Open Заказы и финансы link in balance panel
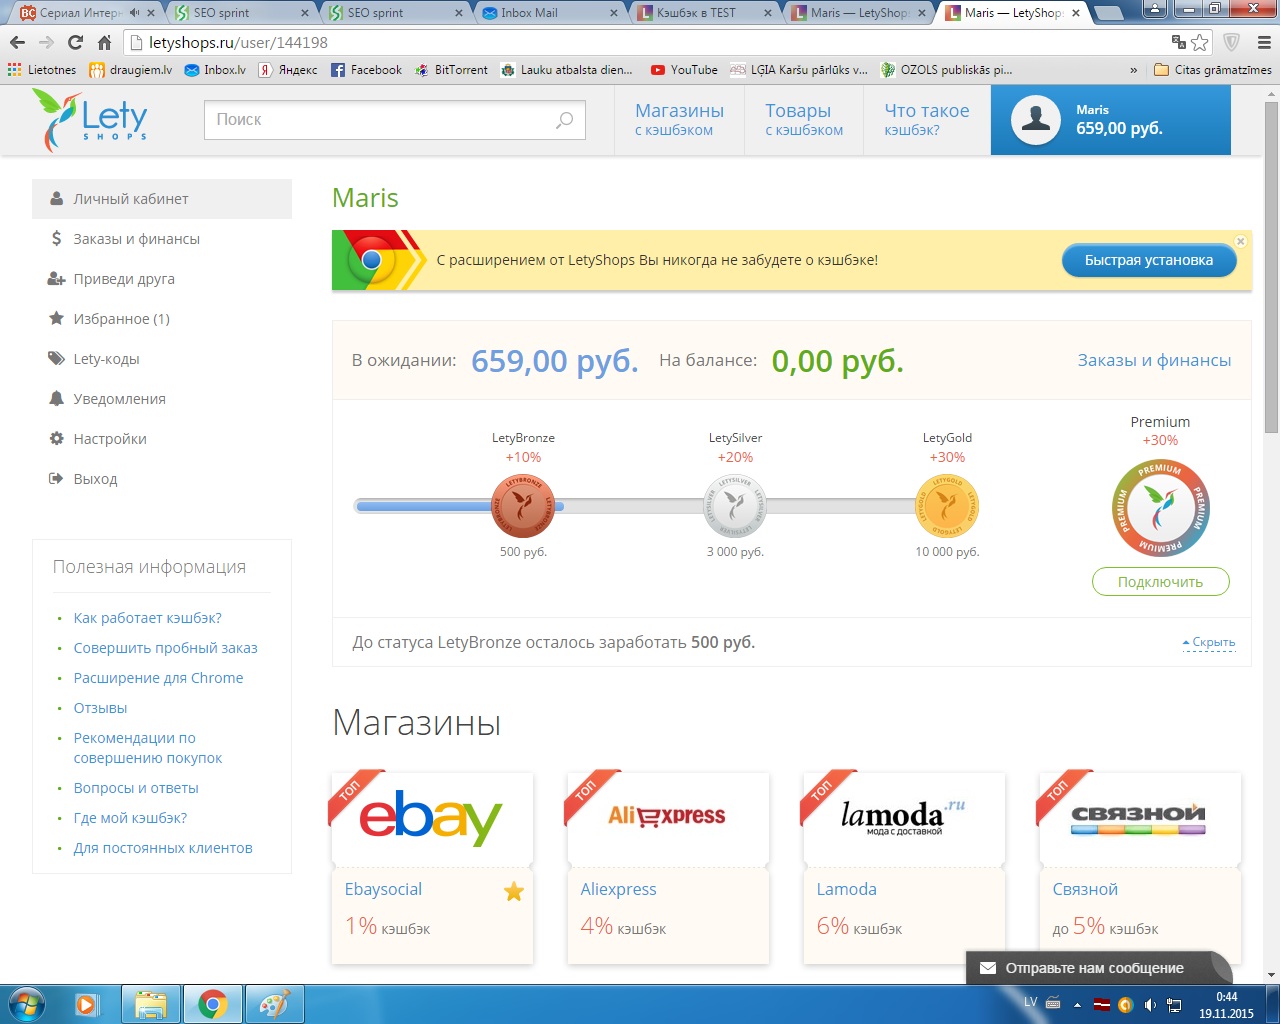 point(1154,360)
